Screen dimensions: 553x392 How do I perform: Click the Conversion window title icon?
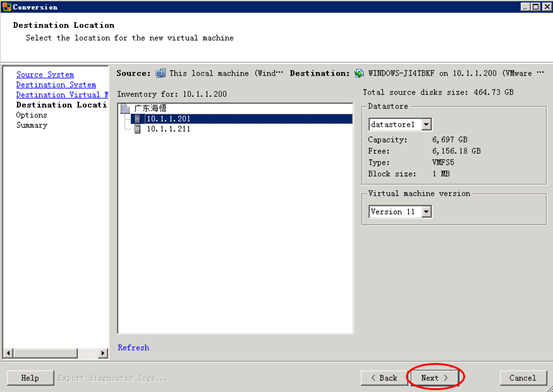point(6,7)
